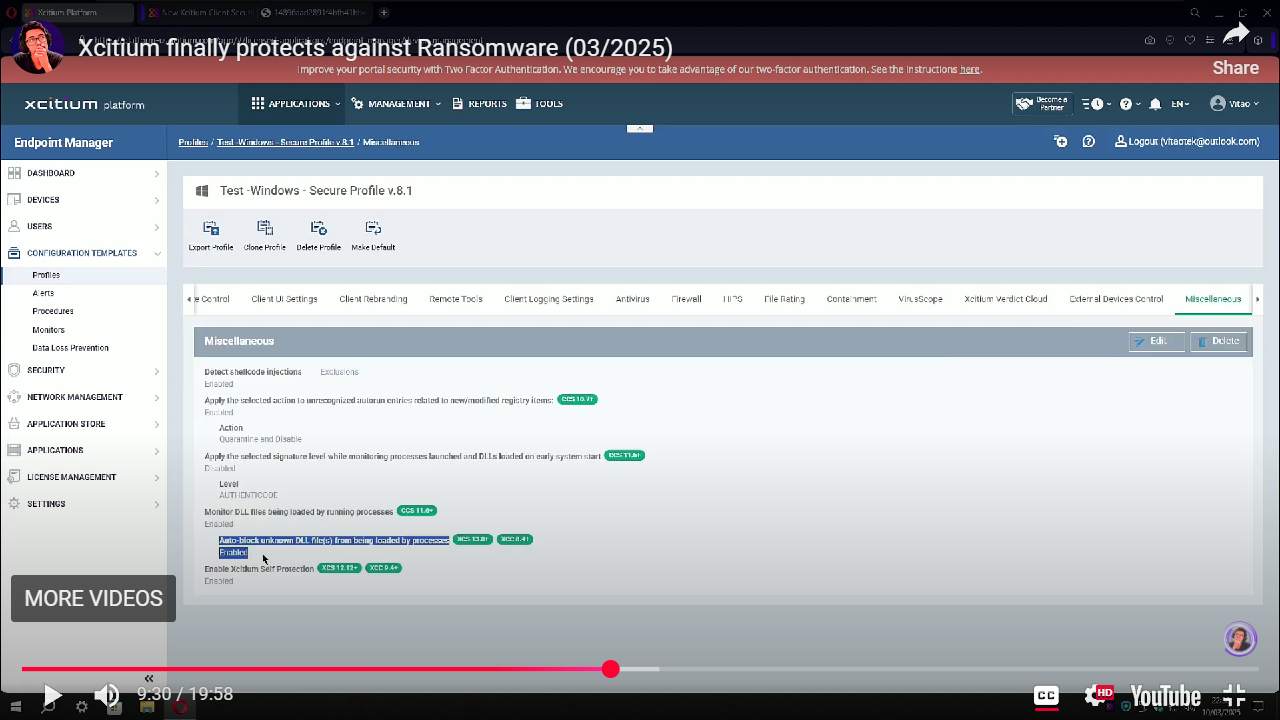Click the Settings sidebar gear icon

[14, 504]
